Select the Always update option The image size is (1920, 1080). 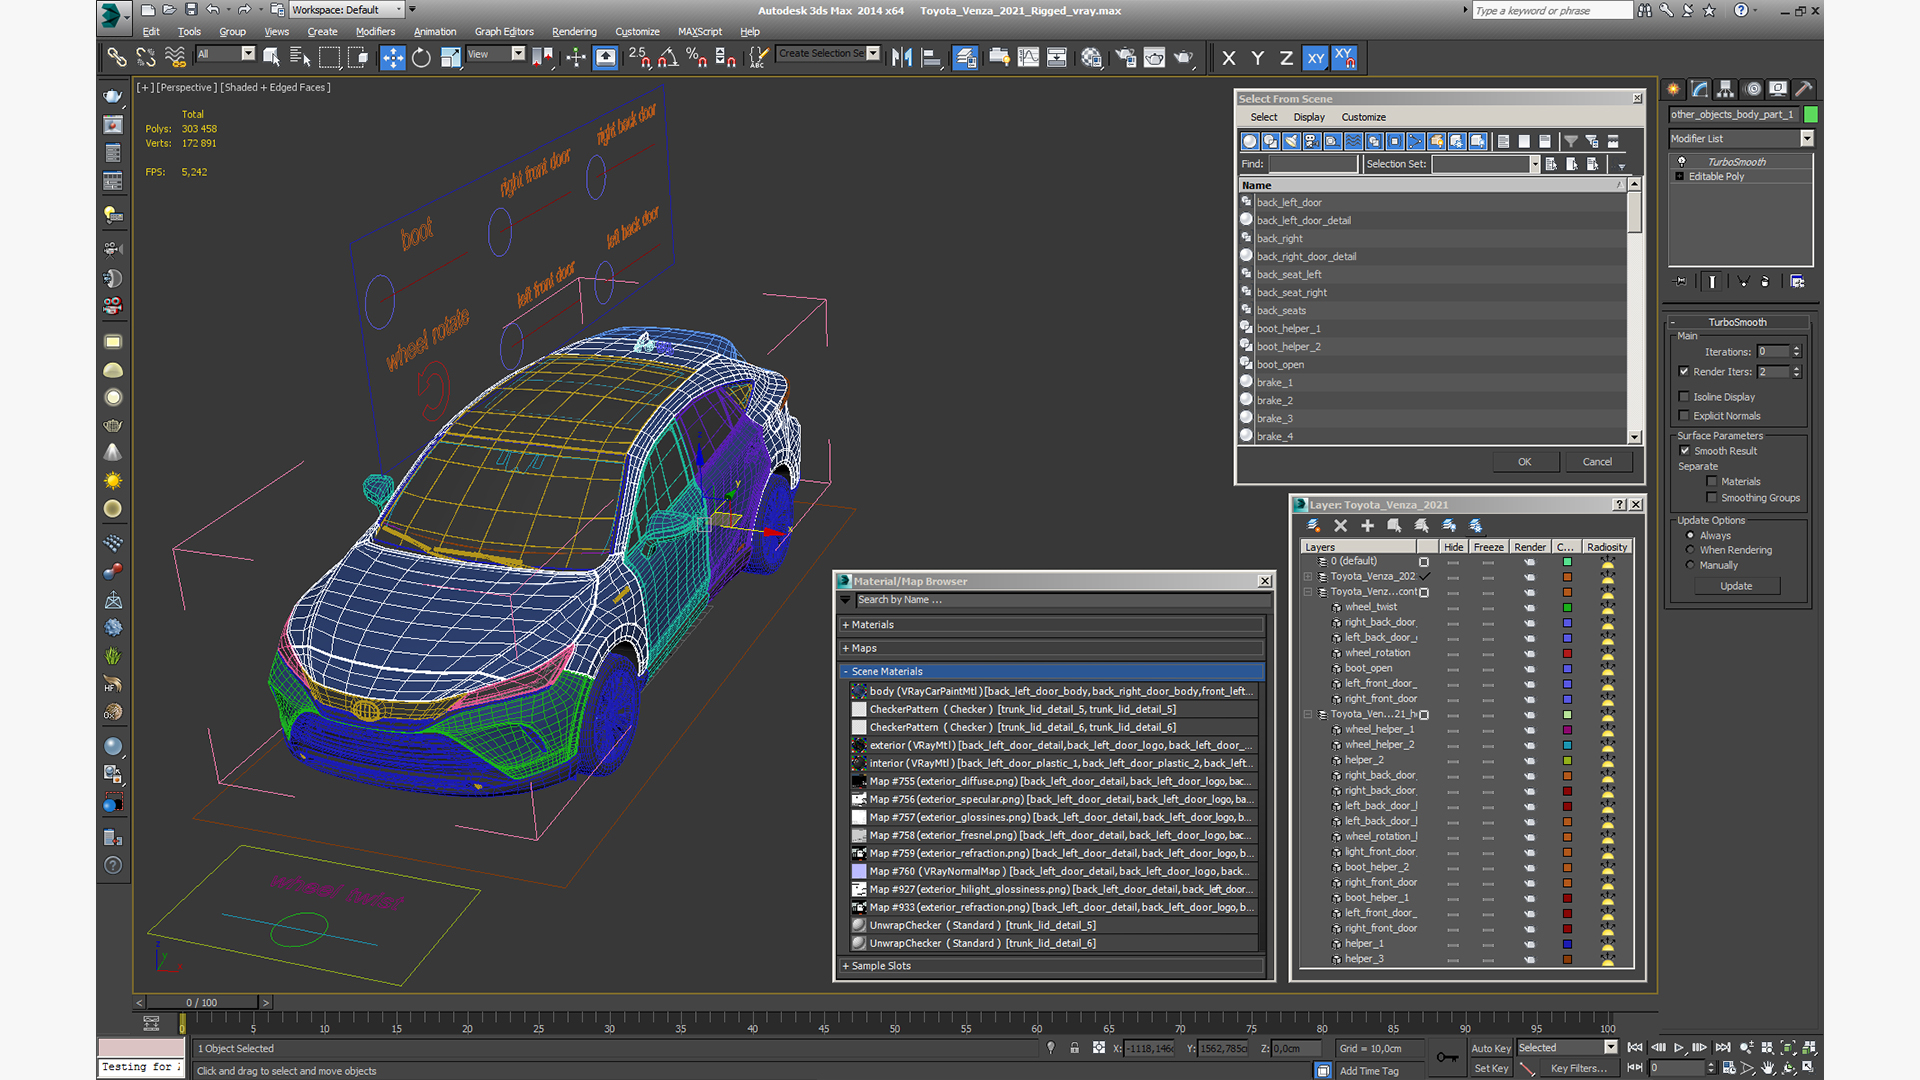(x=1691, y=536)
